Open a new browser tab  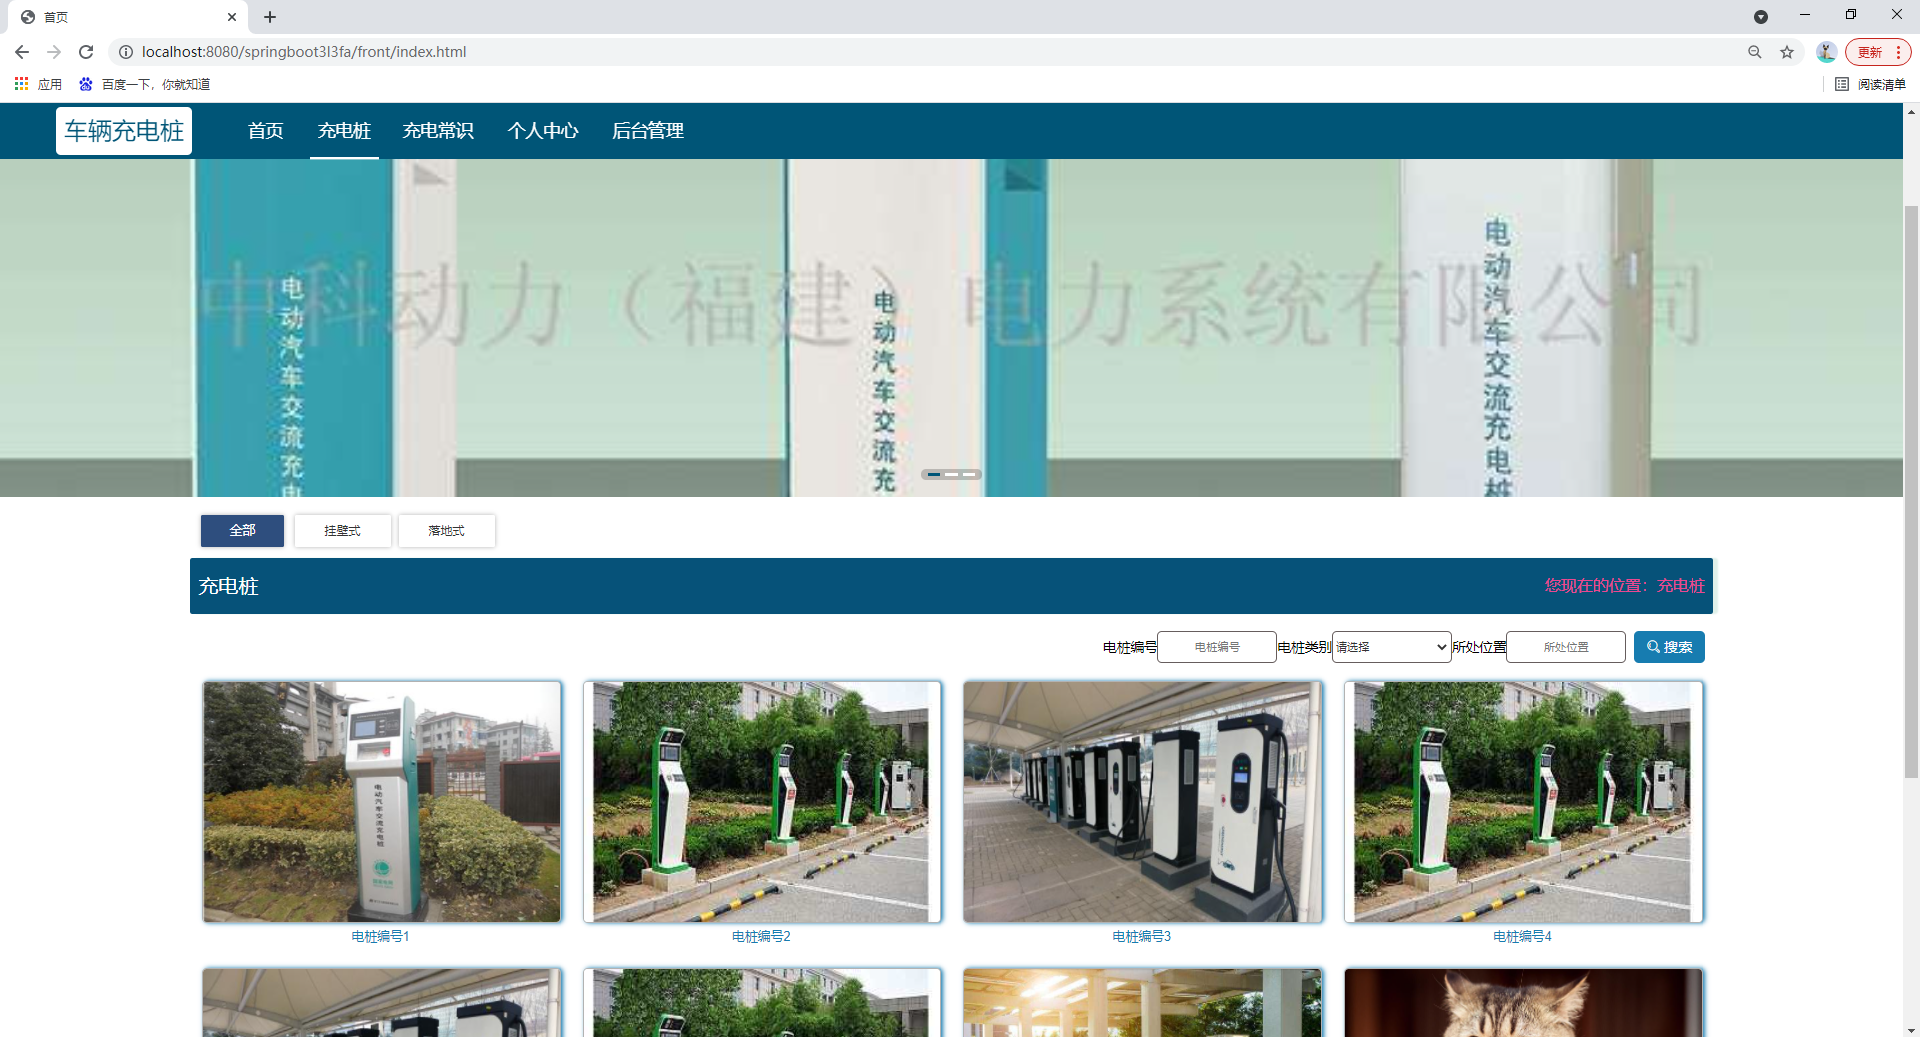tap(270, 17)
